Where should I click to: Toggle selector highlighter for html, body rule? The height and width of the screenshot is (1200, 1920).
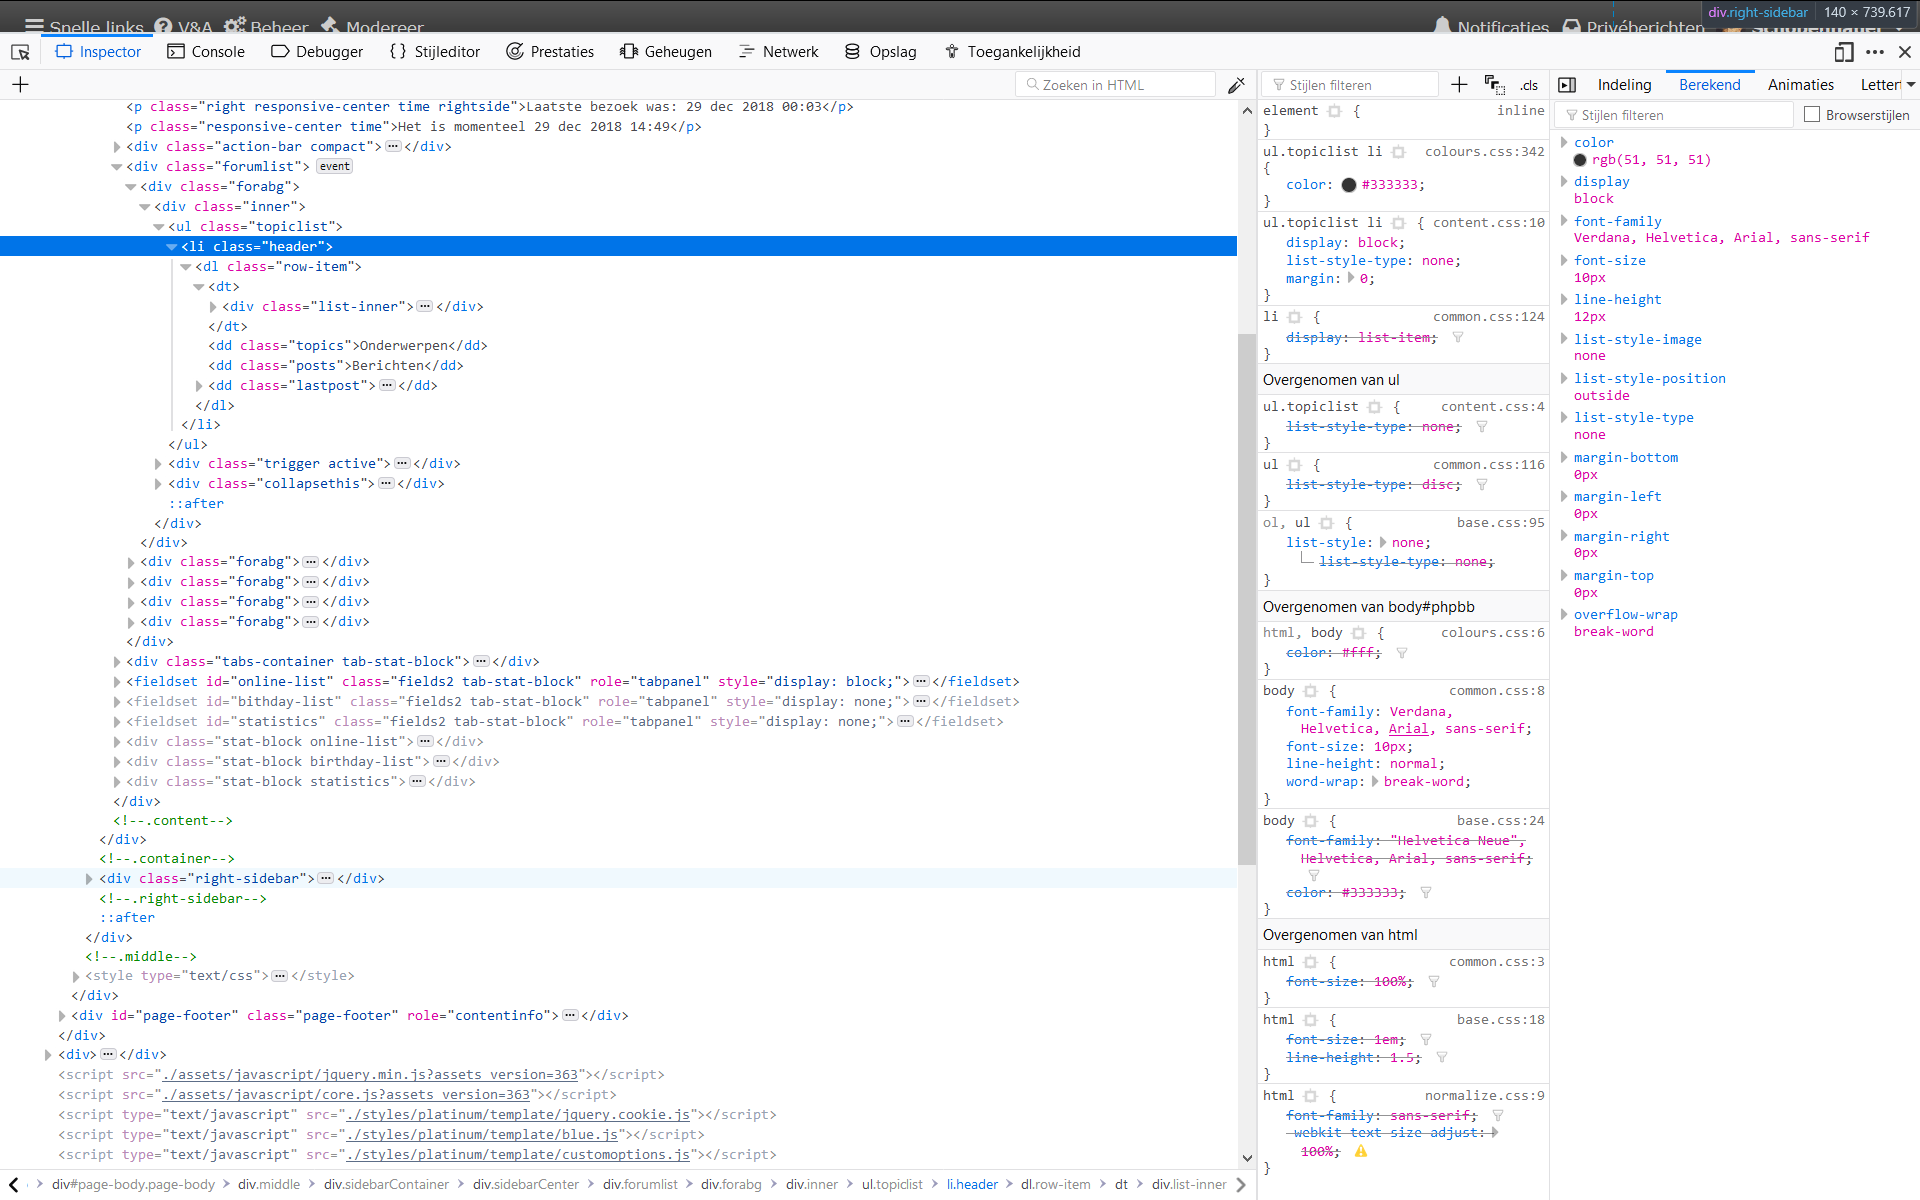pyautogui.click(x=1359, y=633)
